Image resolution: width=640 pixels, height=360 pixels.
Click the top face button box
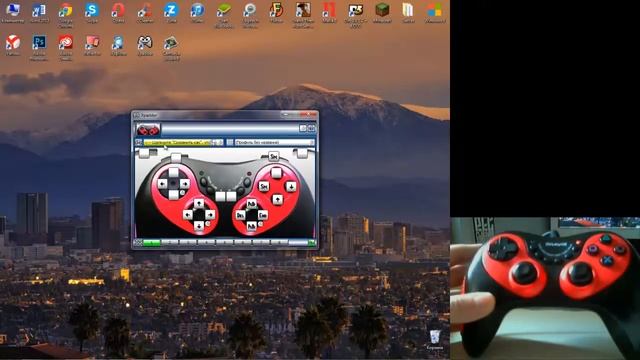(x=276, y=173)
